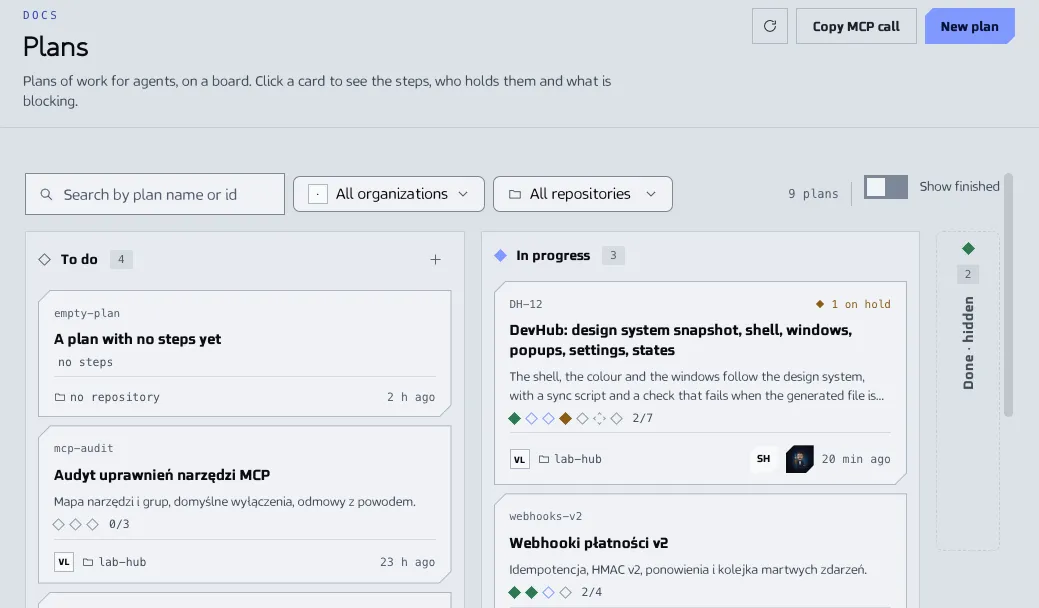1039x608 pixels.
Task: Click the refresh icon button
Action: tap(770, 26)
